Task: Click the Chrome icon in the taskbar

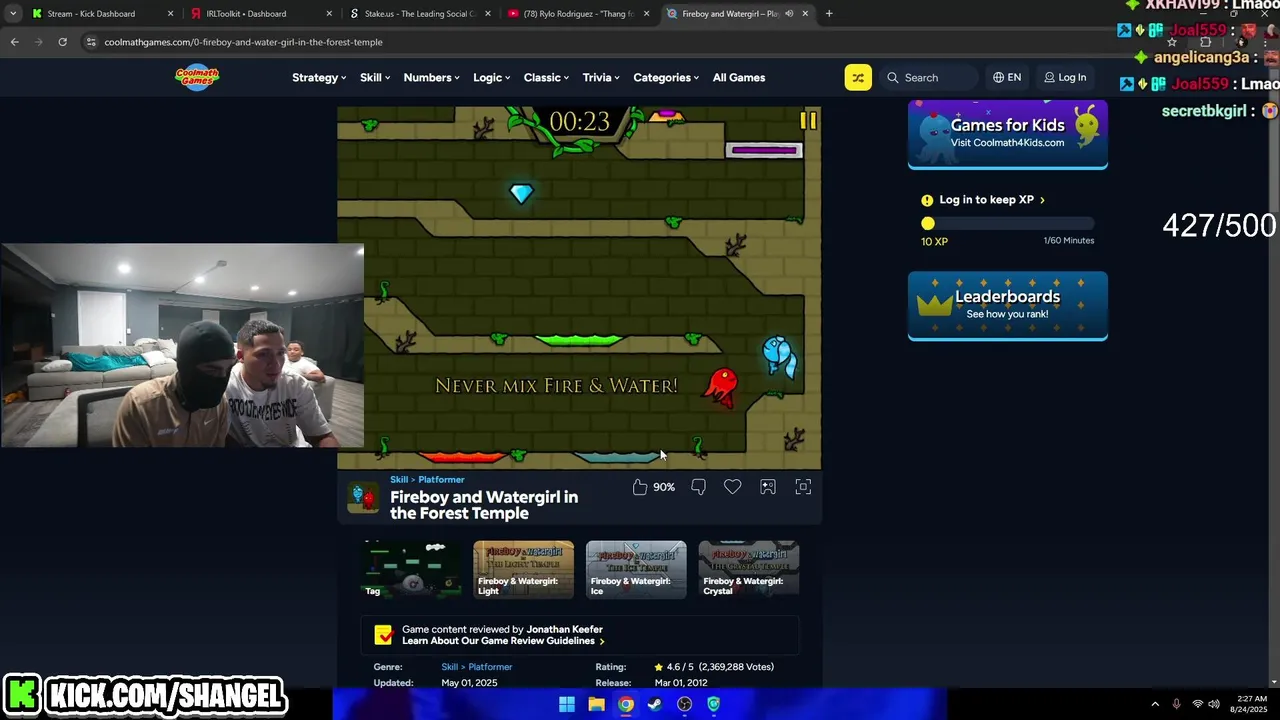Action: pos(625,704)
